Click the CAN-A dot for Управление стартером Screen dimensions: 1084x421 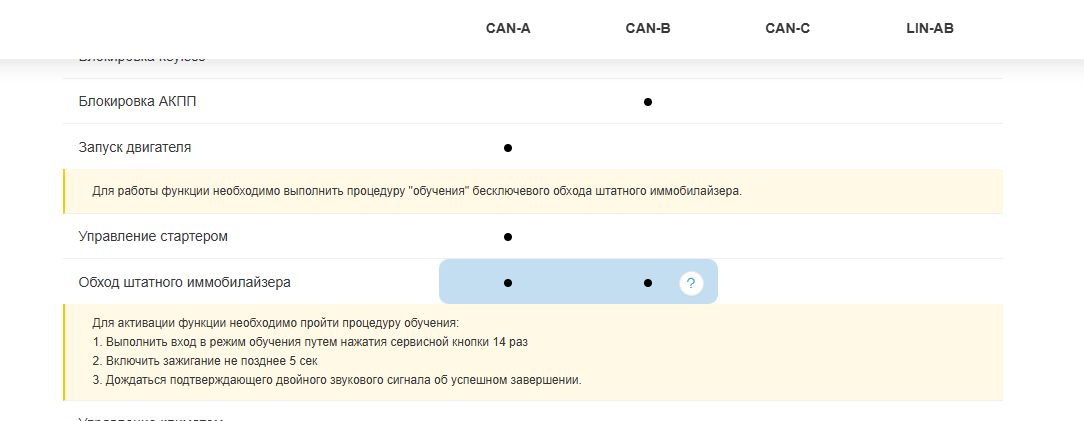pyautogui.click(x=507, y=237)
